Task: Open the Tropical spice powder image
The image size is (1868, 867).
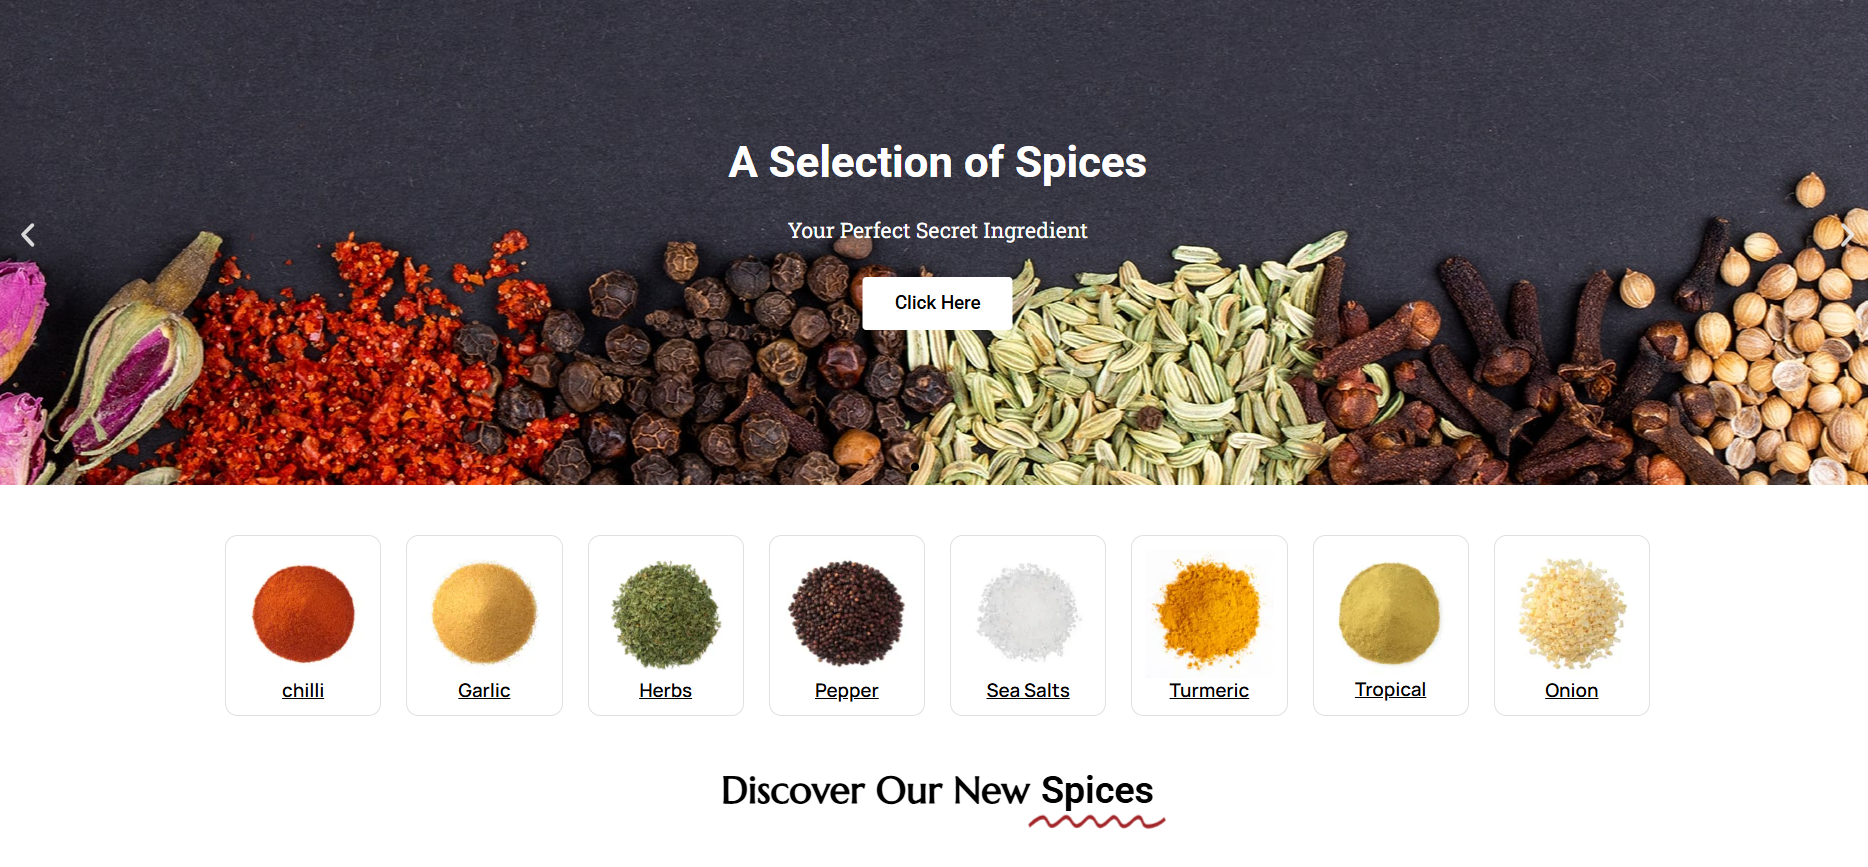Action: (1390, 613)
